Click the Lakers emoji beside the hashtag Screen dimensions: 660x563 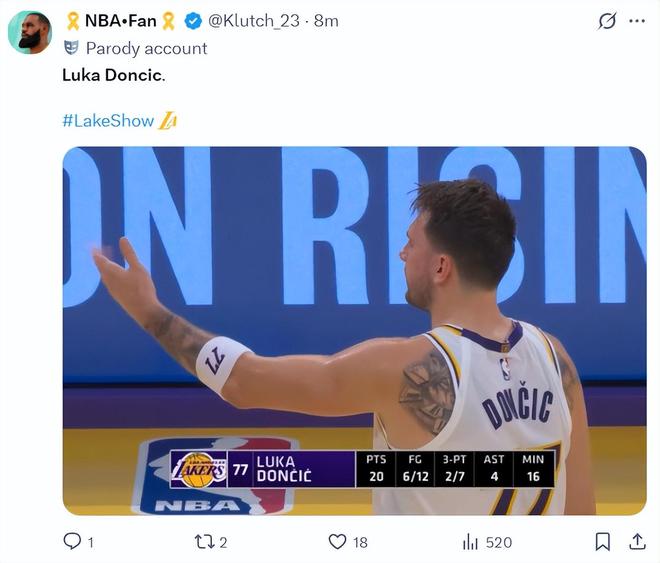click(168, 121)
